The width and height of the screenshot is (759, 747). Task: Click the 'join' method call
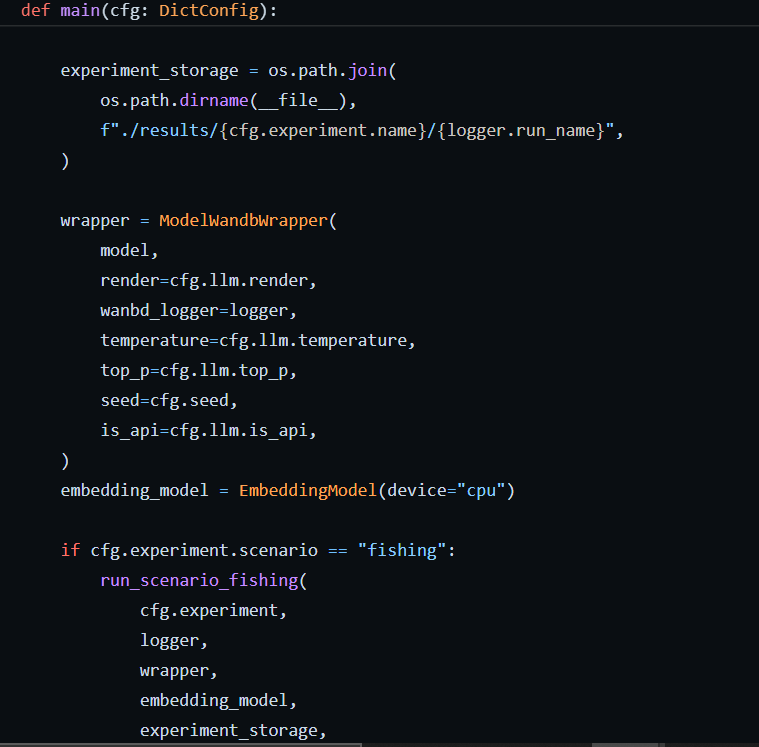367,71
